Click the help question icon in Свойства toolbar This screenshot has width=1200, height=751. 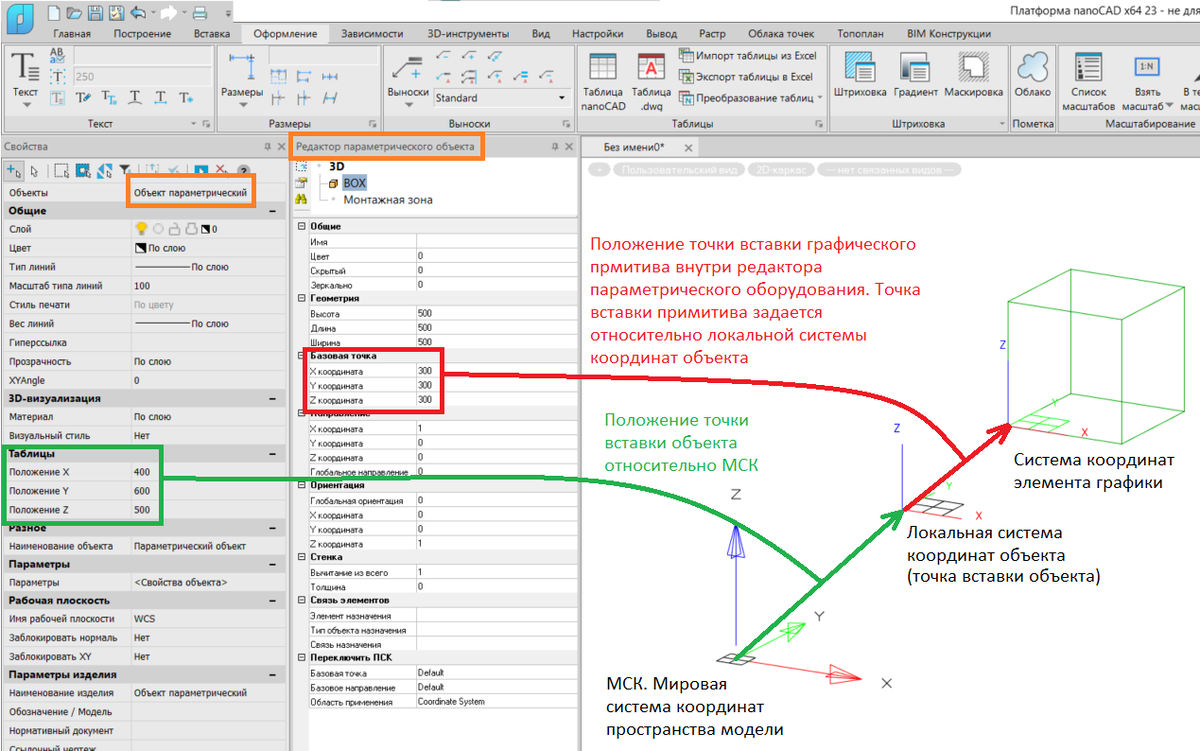pyautogui.click(x=243, y=170)
